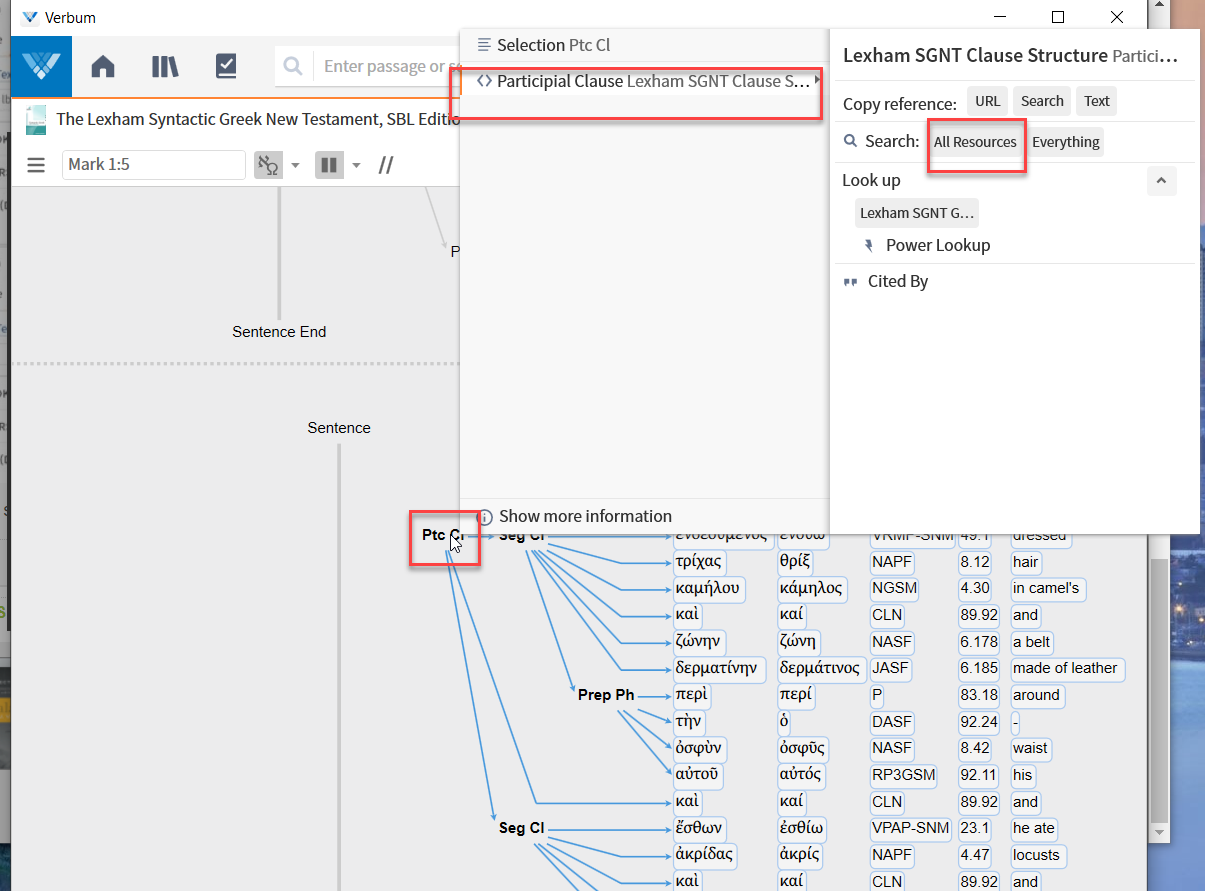Open the resource panel hamburger menu
Screen dimensions: 1205x891
[36, 165]
